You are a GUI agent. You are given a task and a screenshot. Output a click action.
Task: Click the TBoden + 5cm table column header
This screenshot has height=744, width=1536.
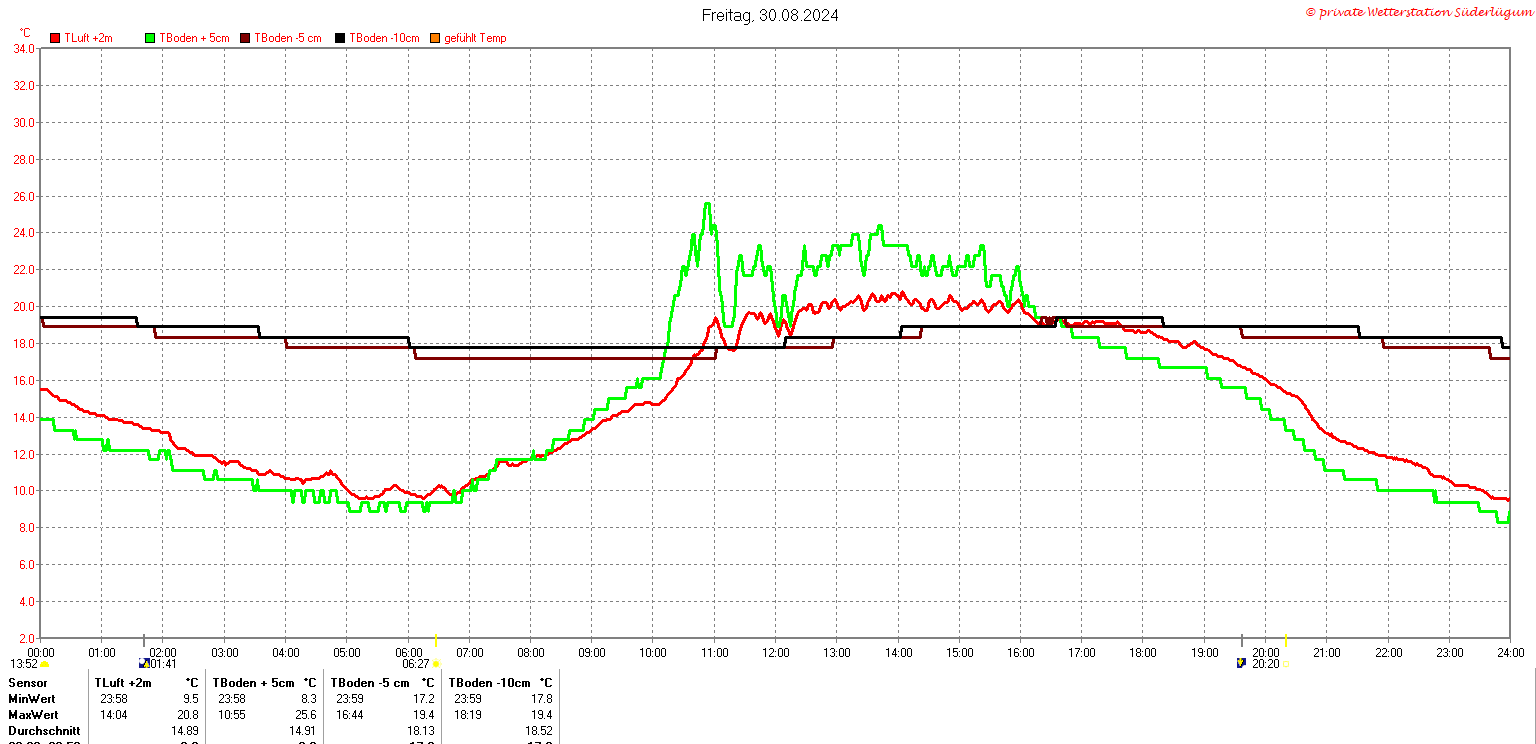tap(254, 682)
